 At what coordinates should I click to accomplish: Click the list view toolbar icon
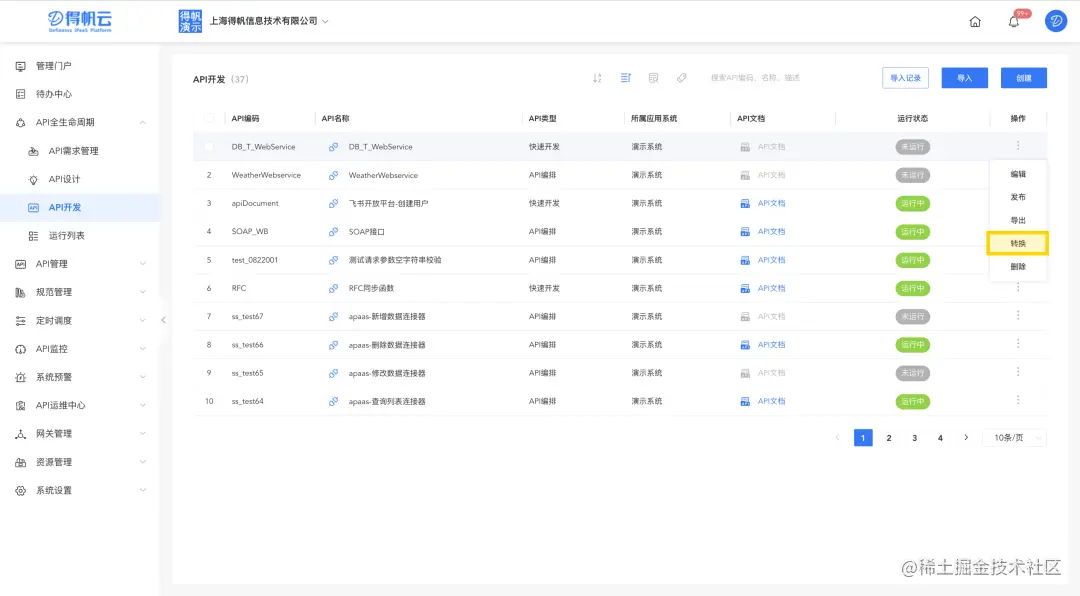point(625,78)
